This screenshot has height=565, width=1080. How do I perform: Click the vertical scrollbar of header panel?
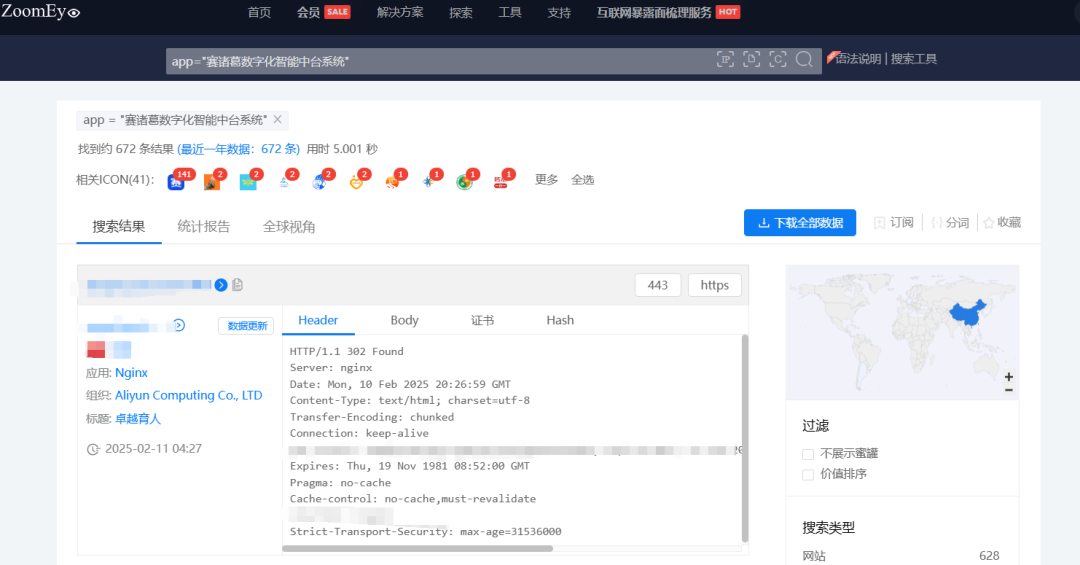pos(745,438)
